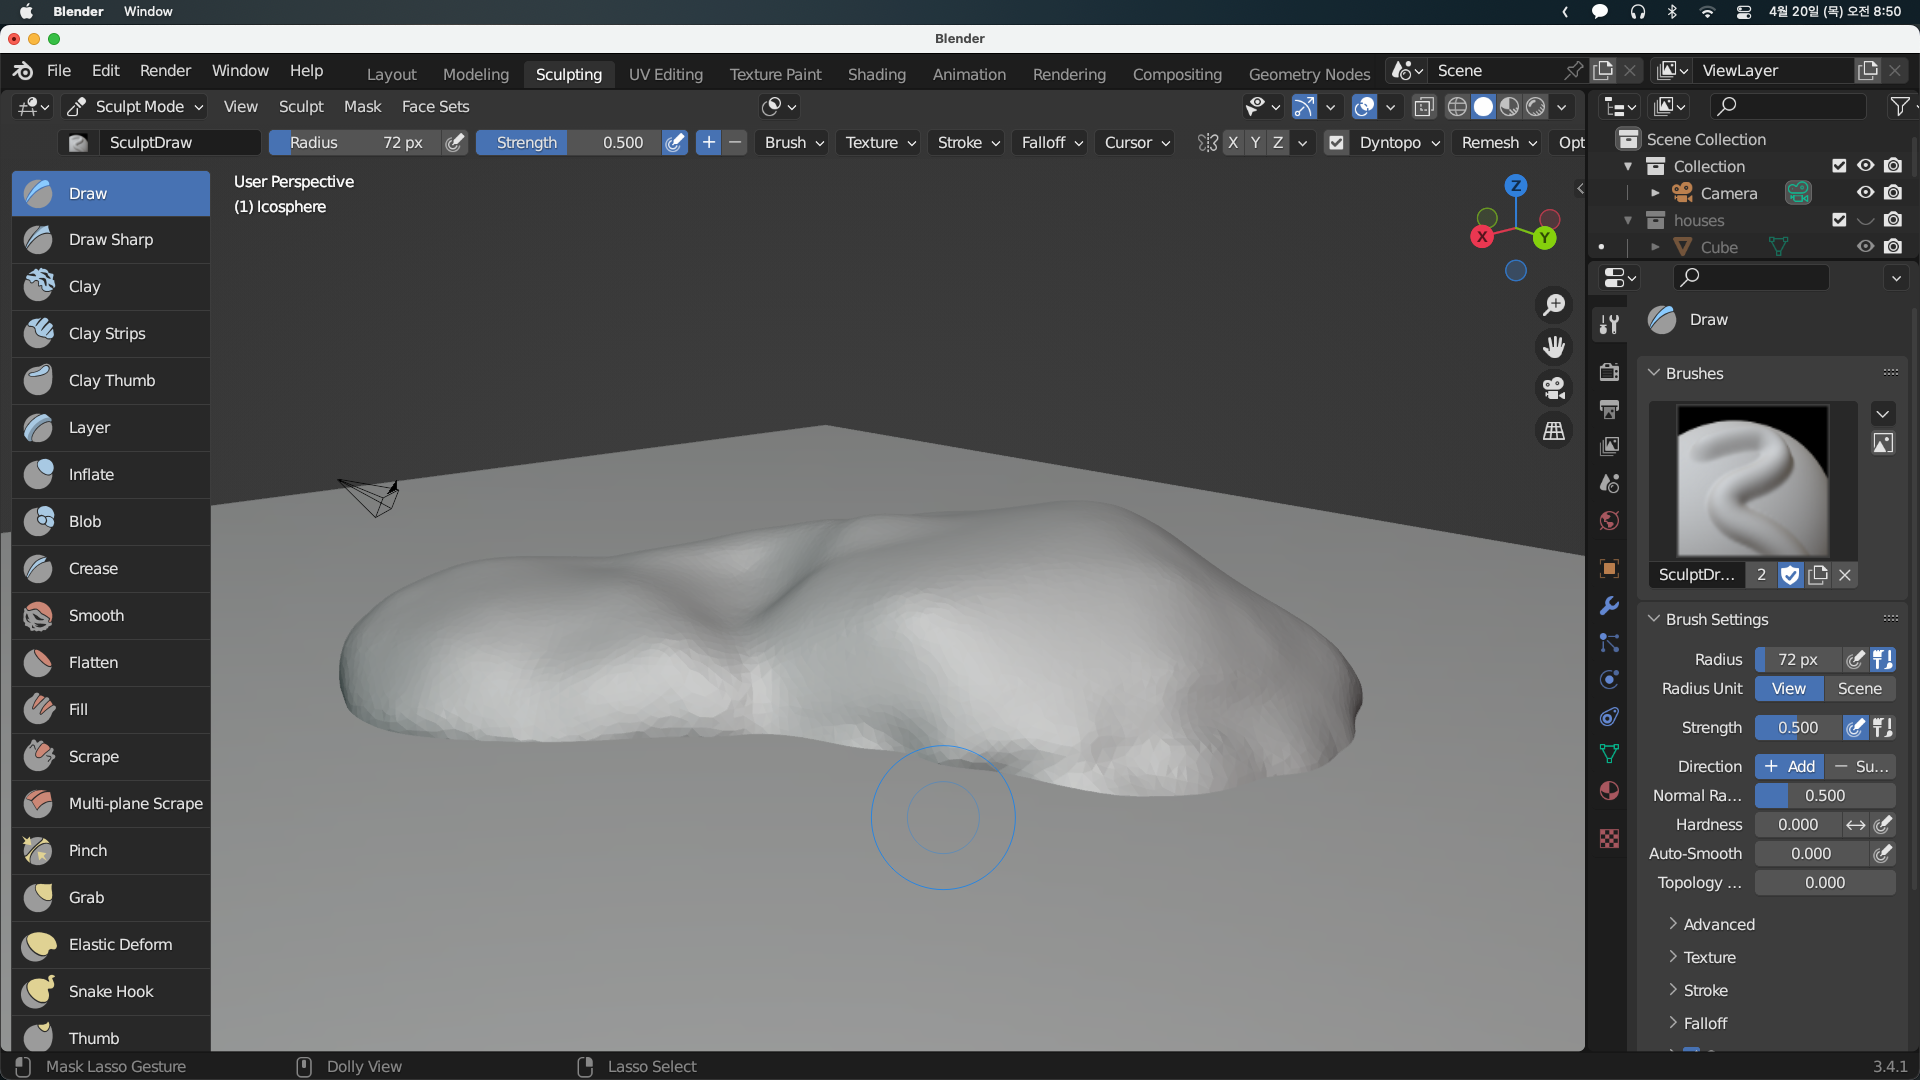
Task: Activate the Smooth brush
Action: (111, 616)
